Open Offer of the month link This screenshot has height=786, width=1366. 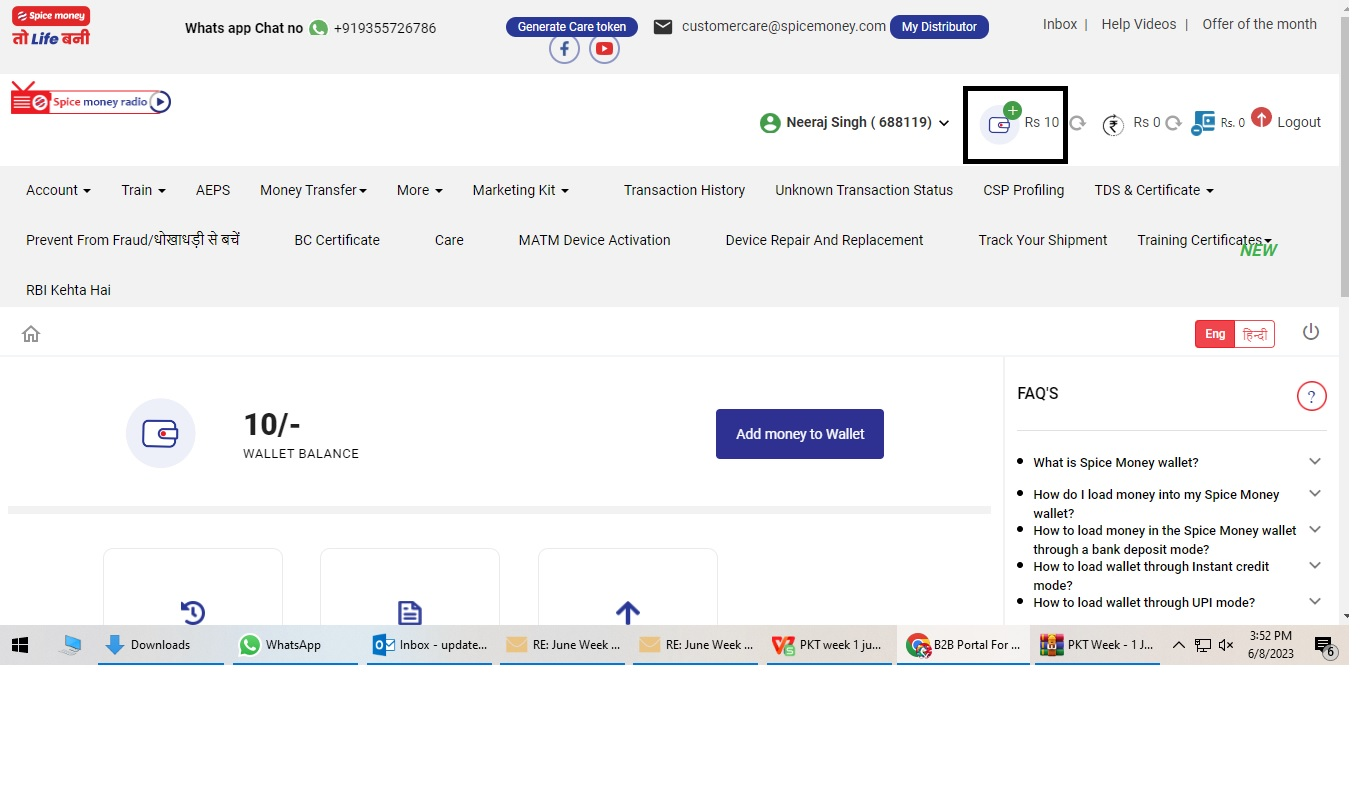point(1260,24)
